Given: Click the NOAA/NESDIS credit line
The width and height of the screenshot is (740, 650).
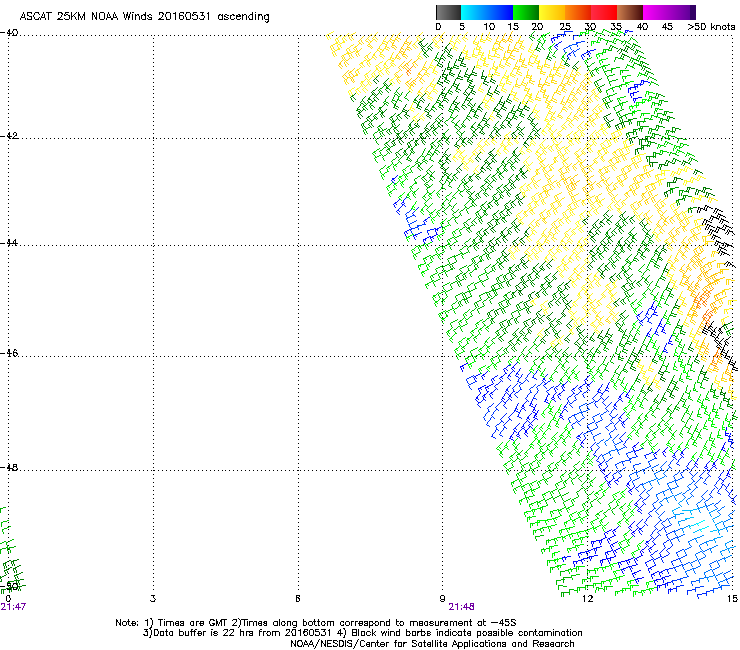Looking at the screenshot, I should coord(432,644).
